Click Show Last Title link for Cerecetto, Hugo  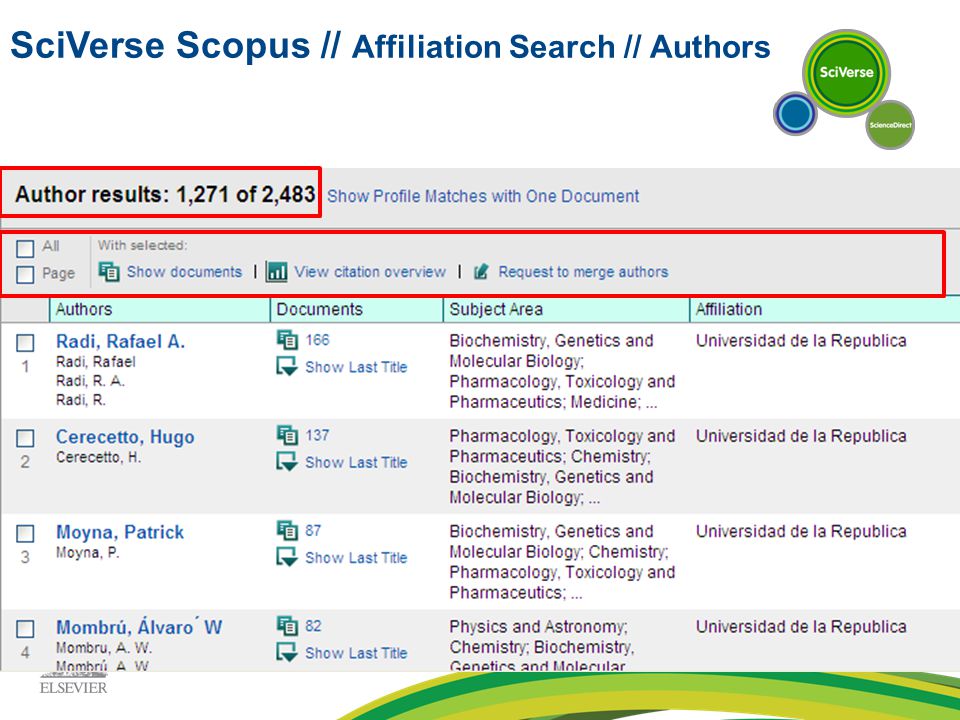pyautogui.click(x=356, y=462)
